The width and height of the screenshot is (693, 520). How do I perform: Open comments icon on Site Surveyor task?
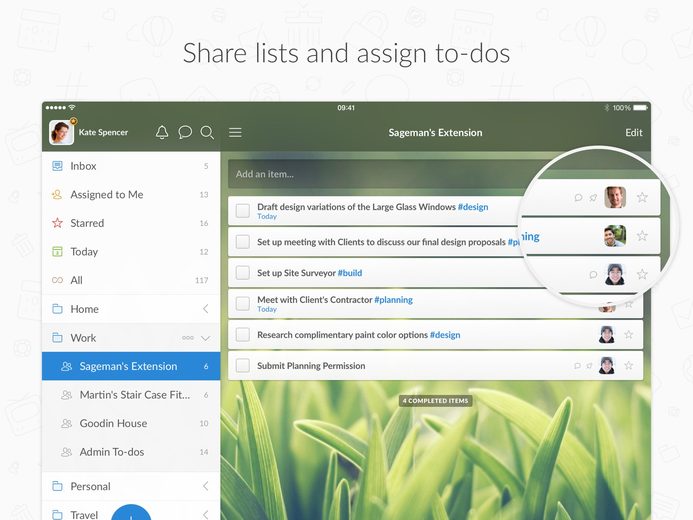(x=593, y=274)
